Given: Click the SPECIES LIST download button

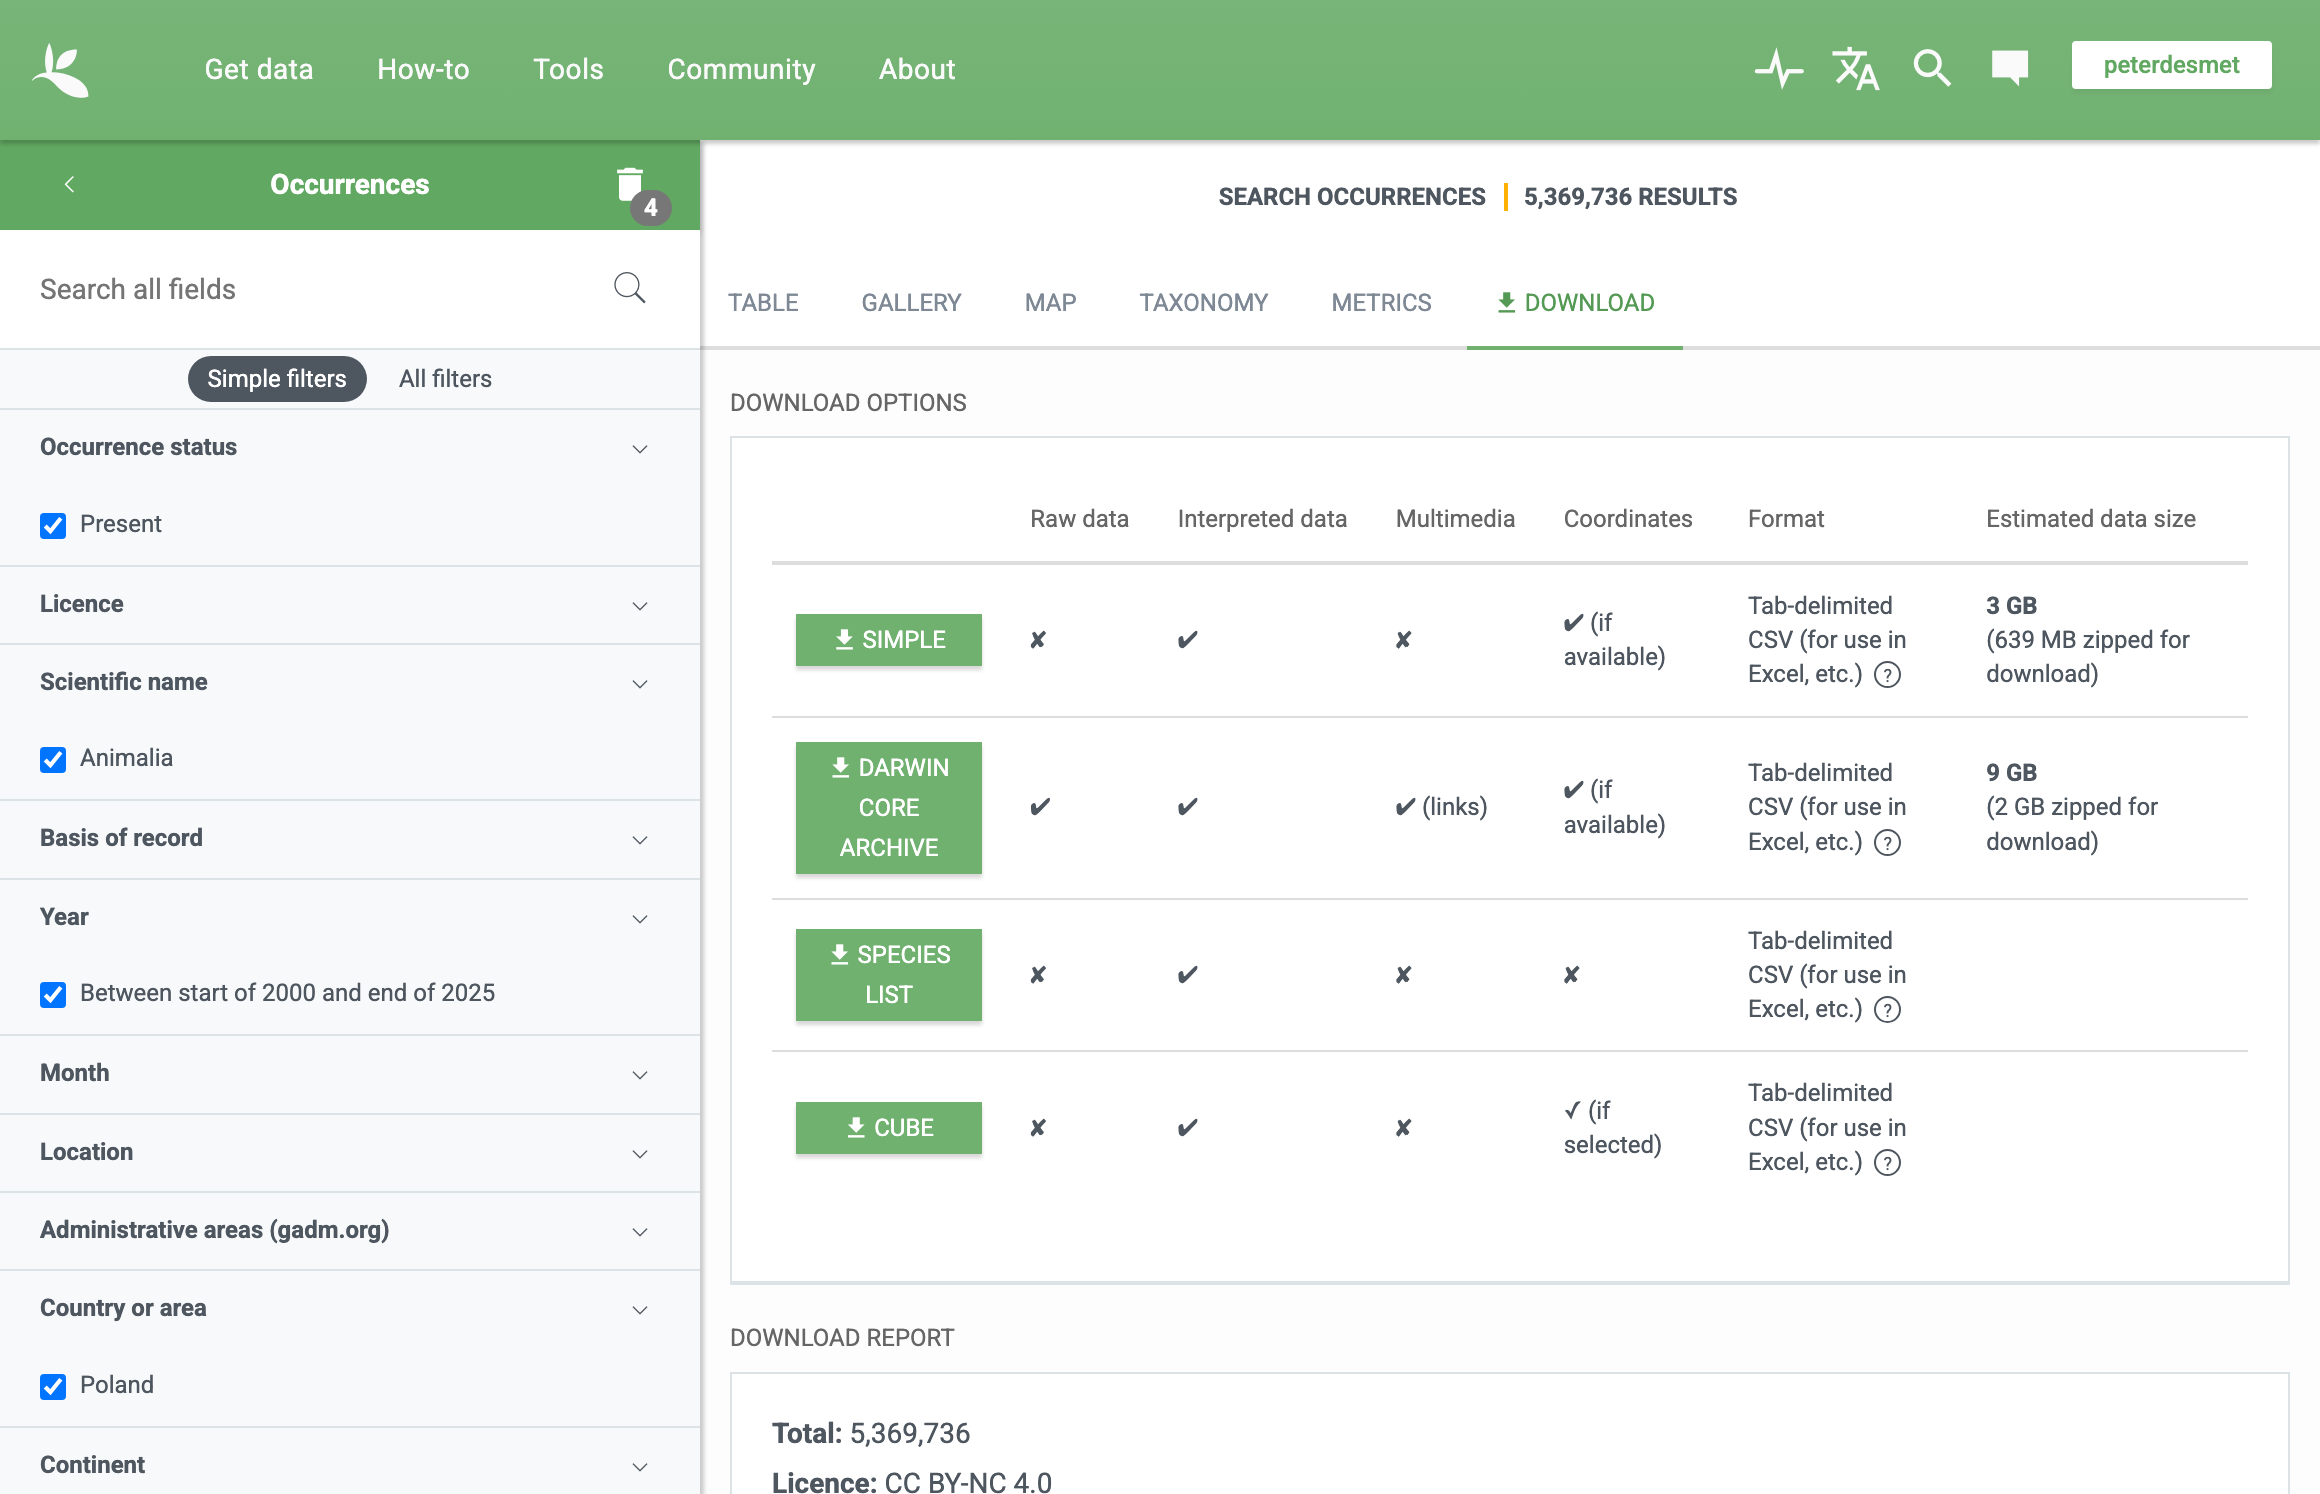Looking at the screenshot, I should pos(889,975).
